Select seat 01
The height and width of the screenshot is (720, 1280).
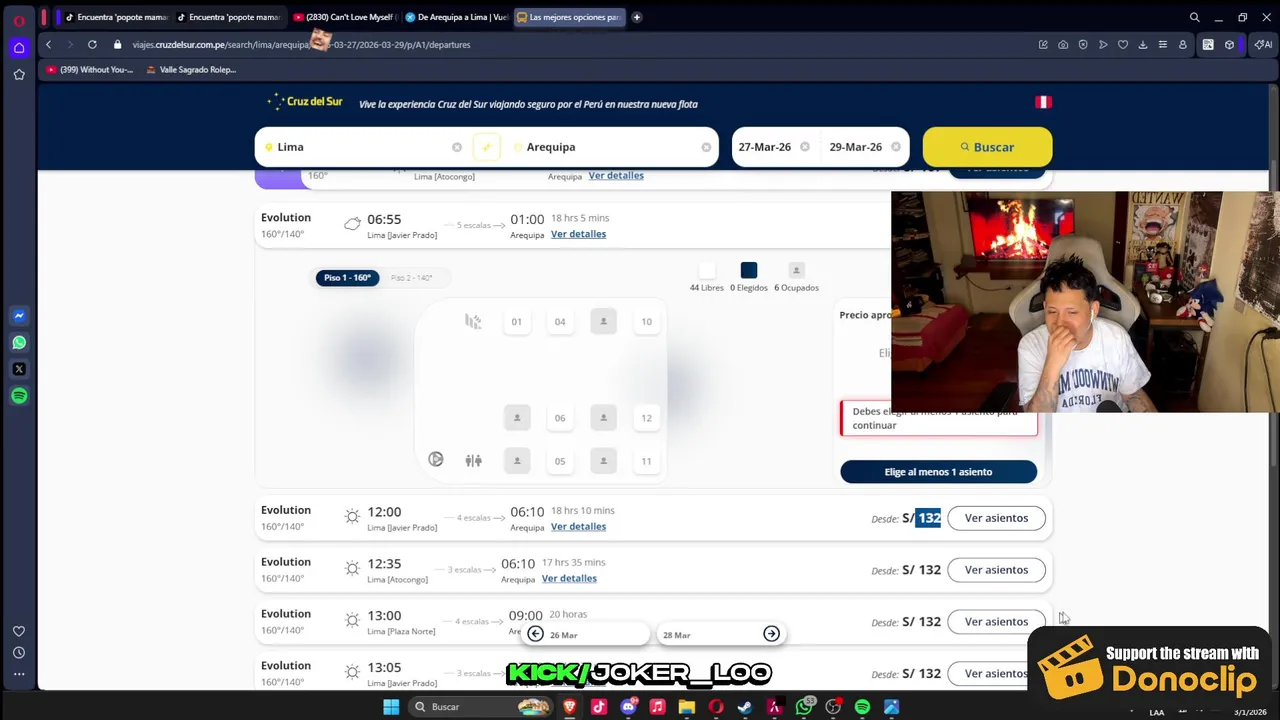click(x=516, y=322)
